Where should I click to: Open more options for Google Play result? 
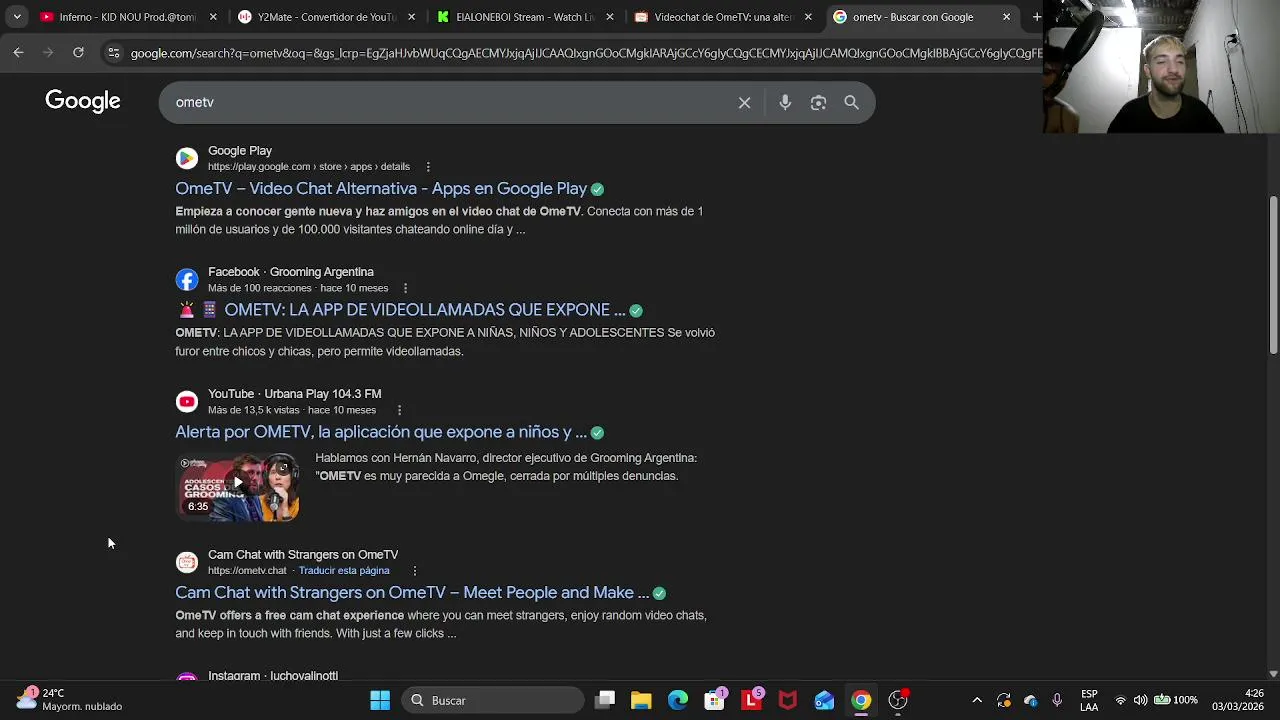pos(428,166)
